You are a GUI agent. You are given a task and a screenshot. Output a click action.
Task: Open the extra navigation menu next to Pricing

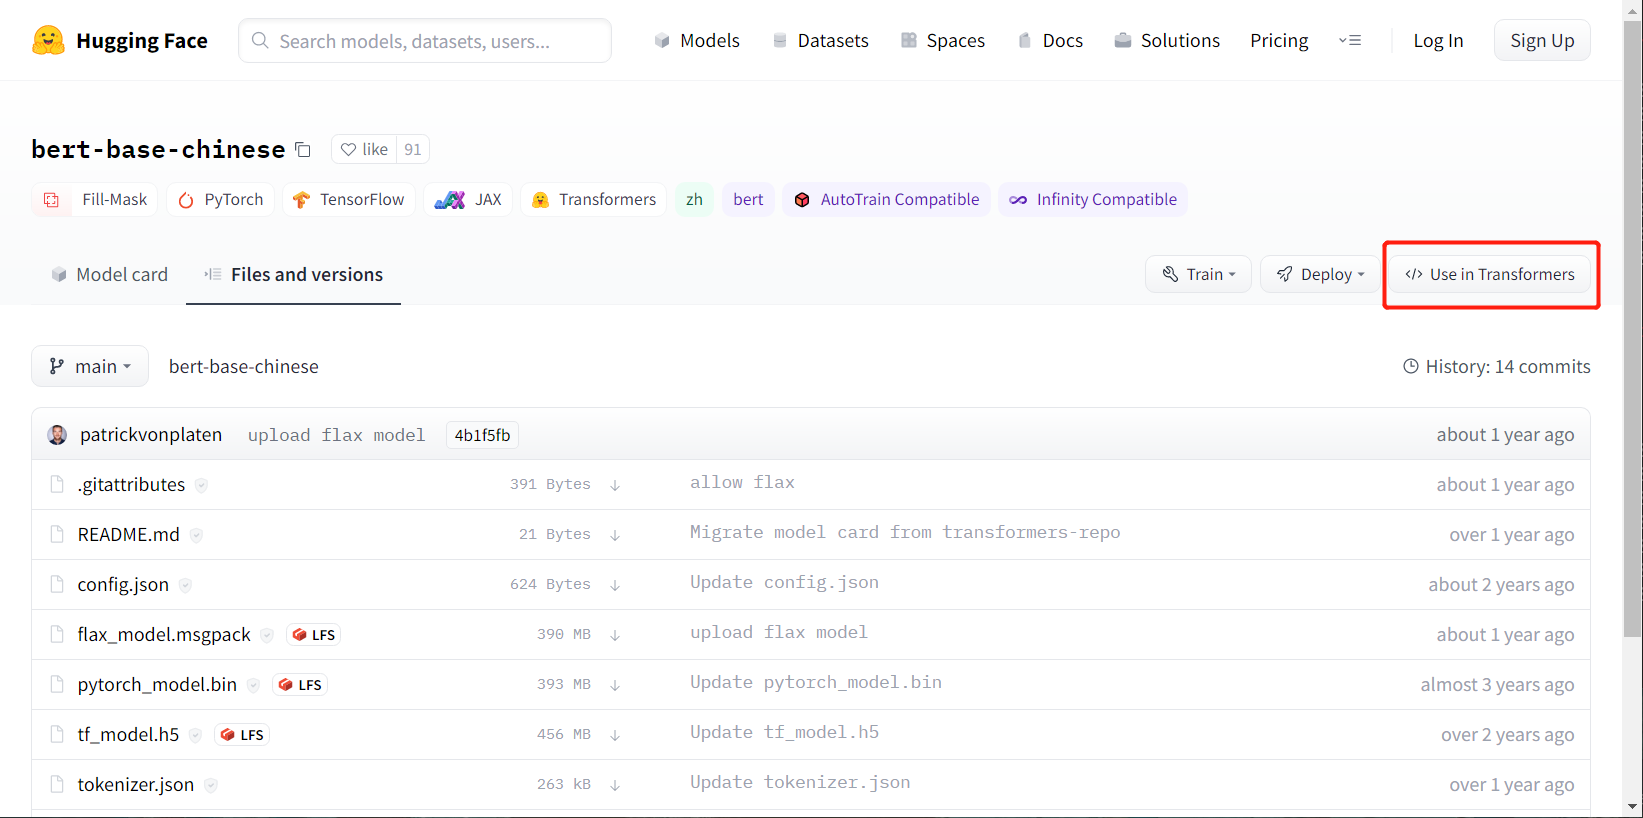point(1350,41)
